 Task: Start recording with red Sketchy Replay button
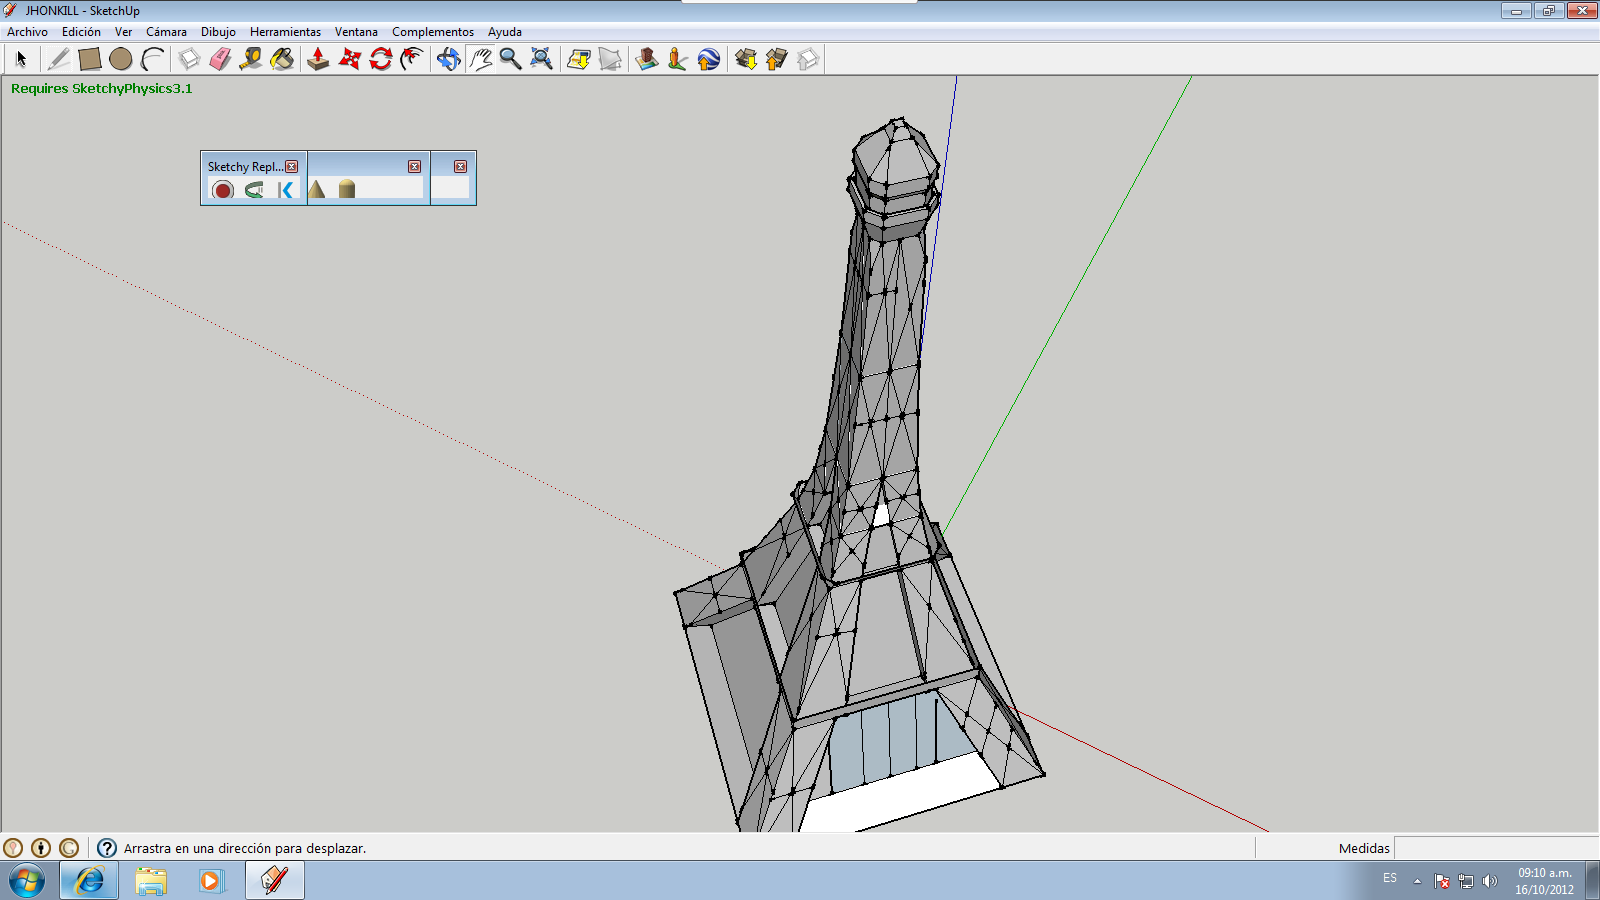(223, 189)
